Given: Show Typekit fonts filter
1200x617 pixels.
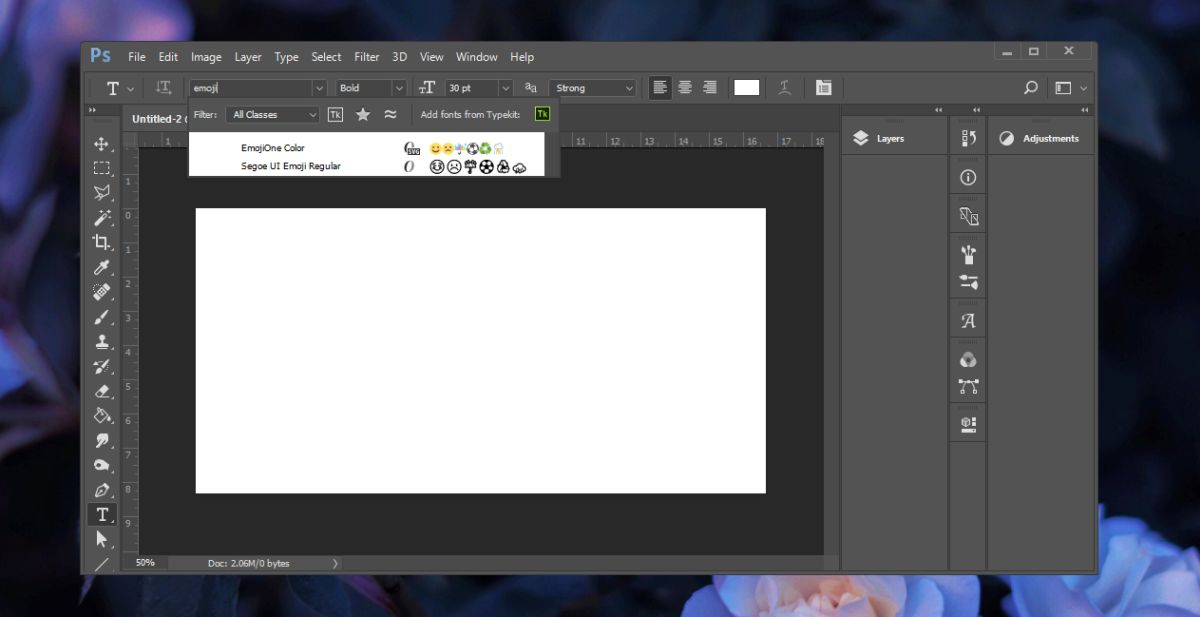Looking at the screenshot, I should (335, 115).
